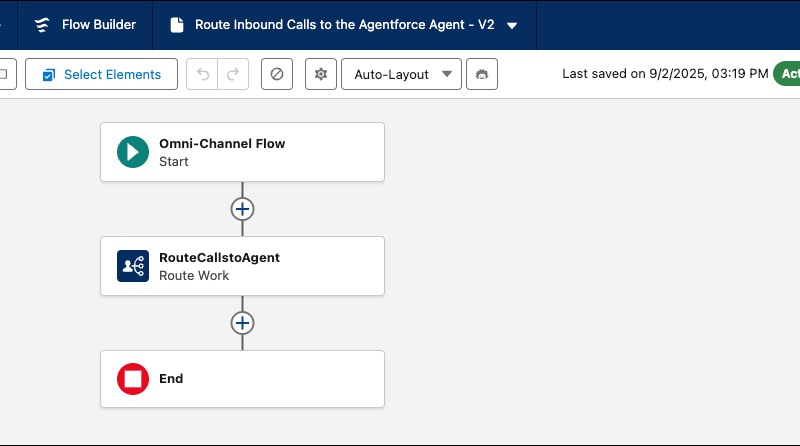Screen dimensions: 800x446
Task: Click the Undo arrow button
Action: click(x=203, y=75)
